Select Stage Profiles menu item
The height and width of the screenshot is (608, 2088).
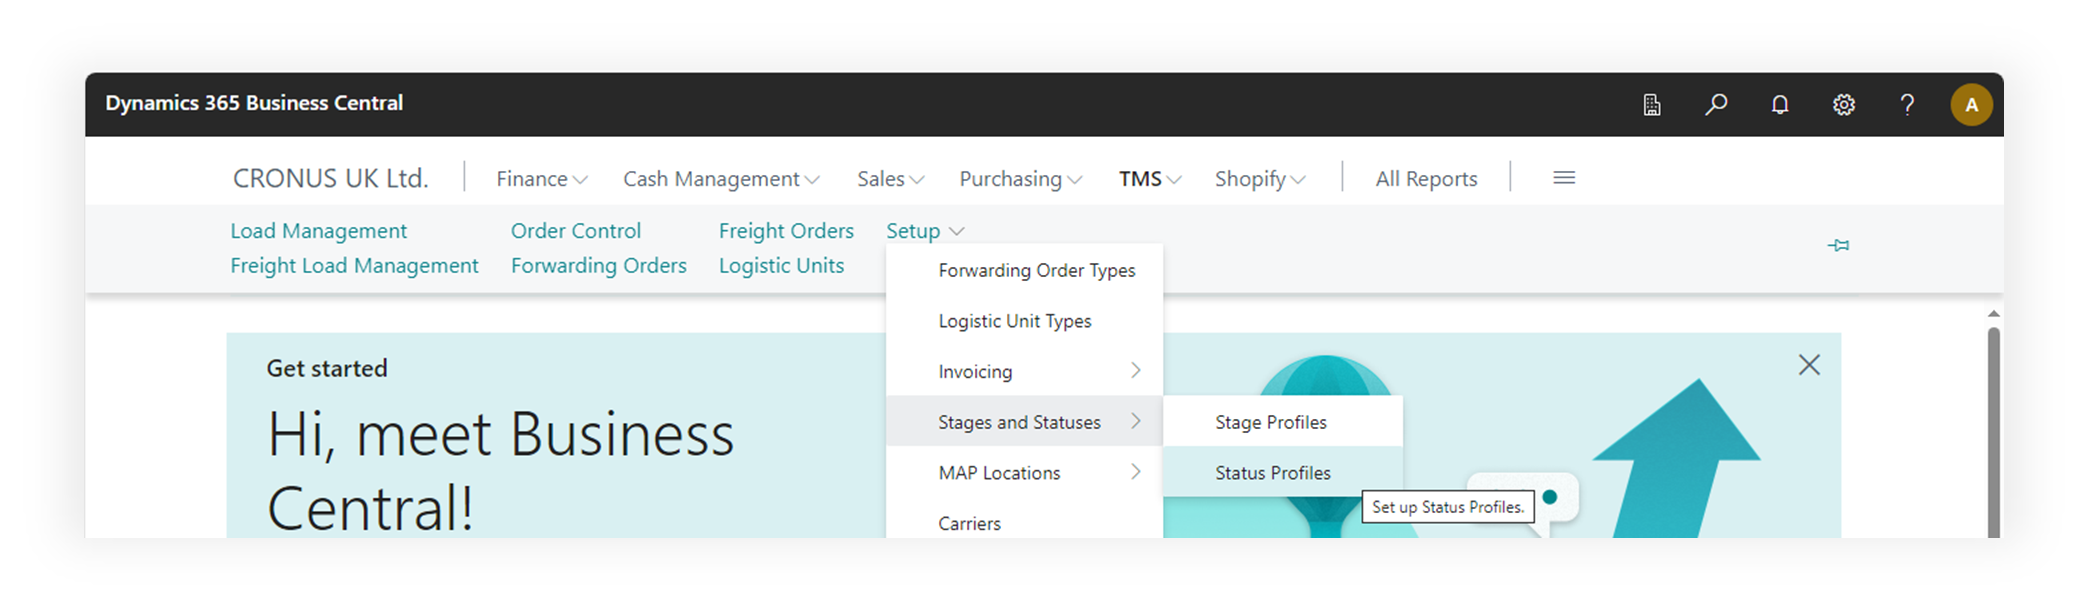pyautogui.click(x=1271, y=422)
